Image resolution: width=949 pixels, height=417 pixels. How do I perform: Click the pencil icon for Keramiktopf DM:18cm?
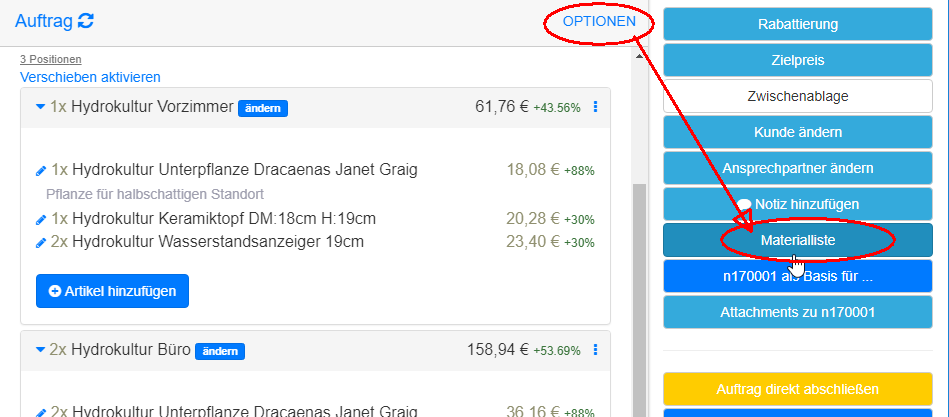[x=40, y=219]
